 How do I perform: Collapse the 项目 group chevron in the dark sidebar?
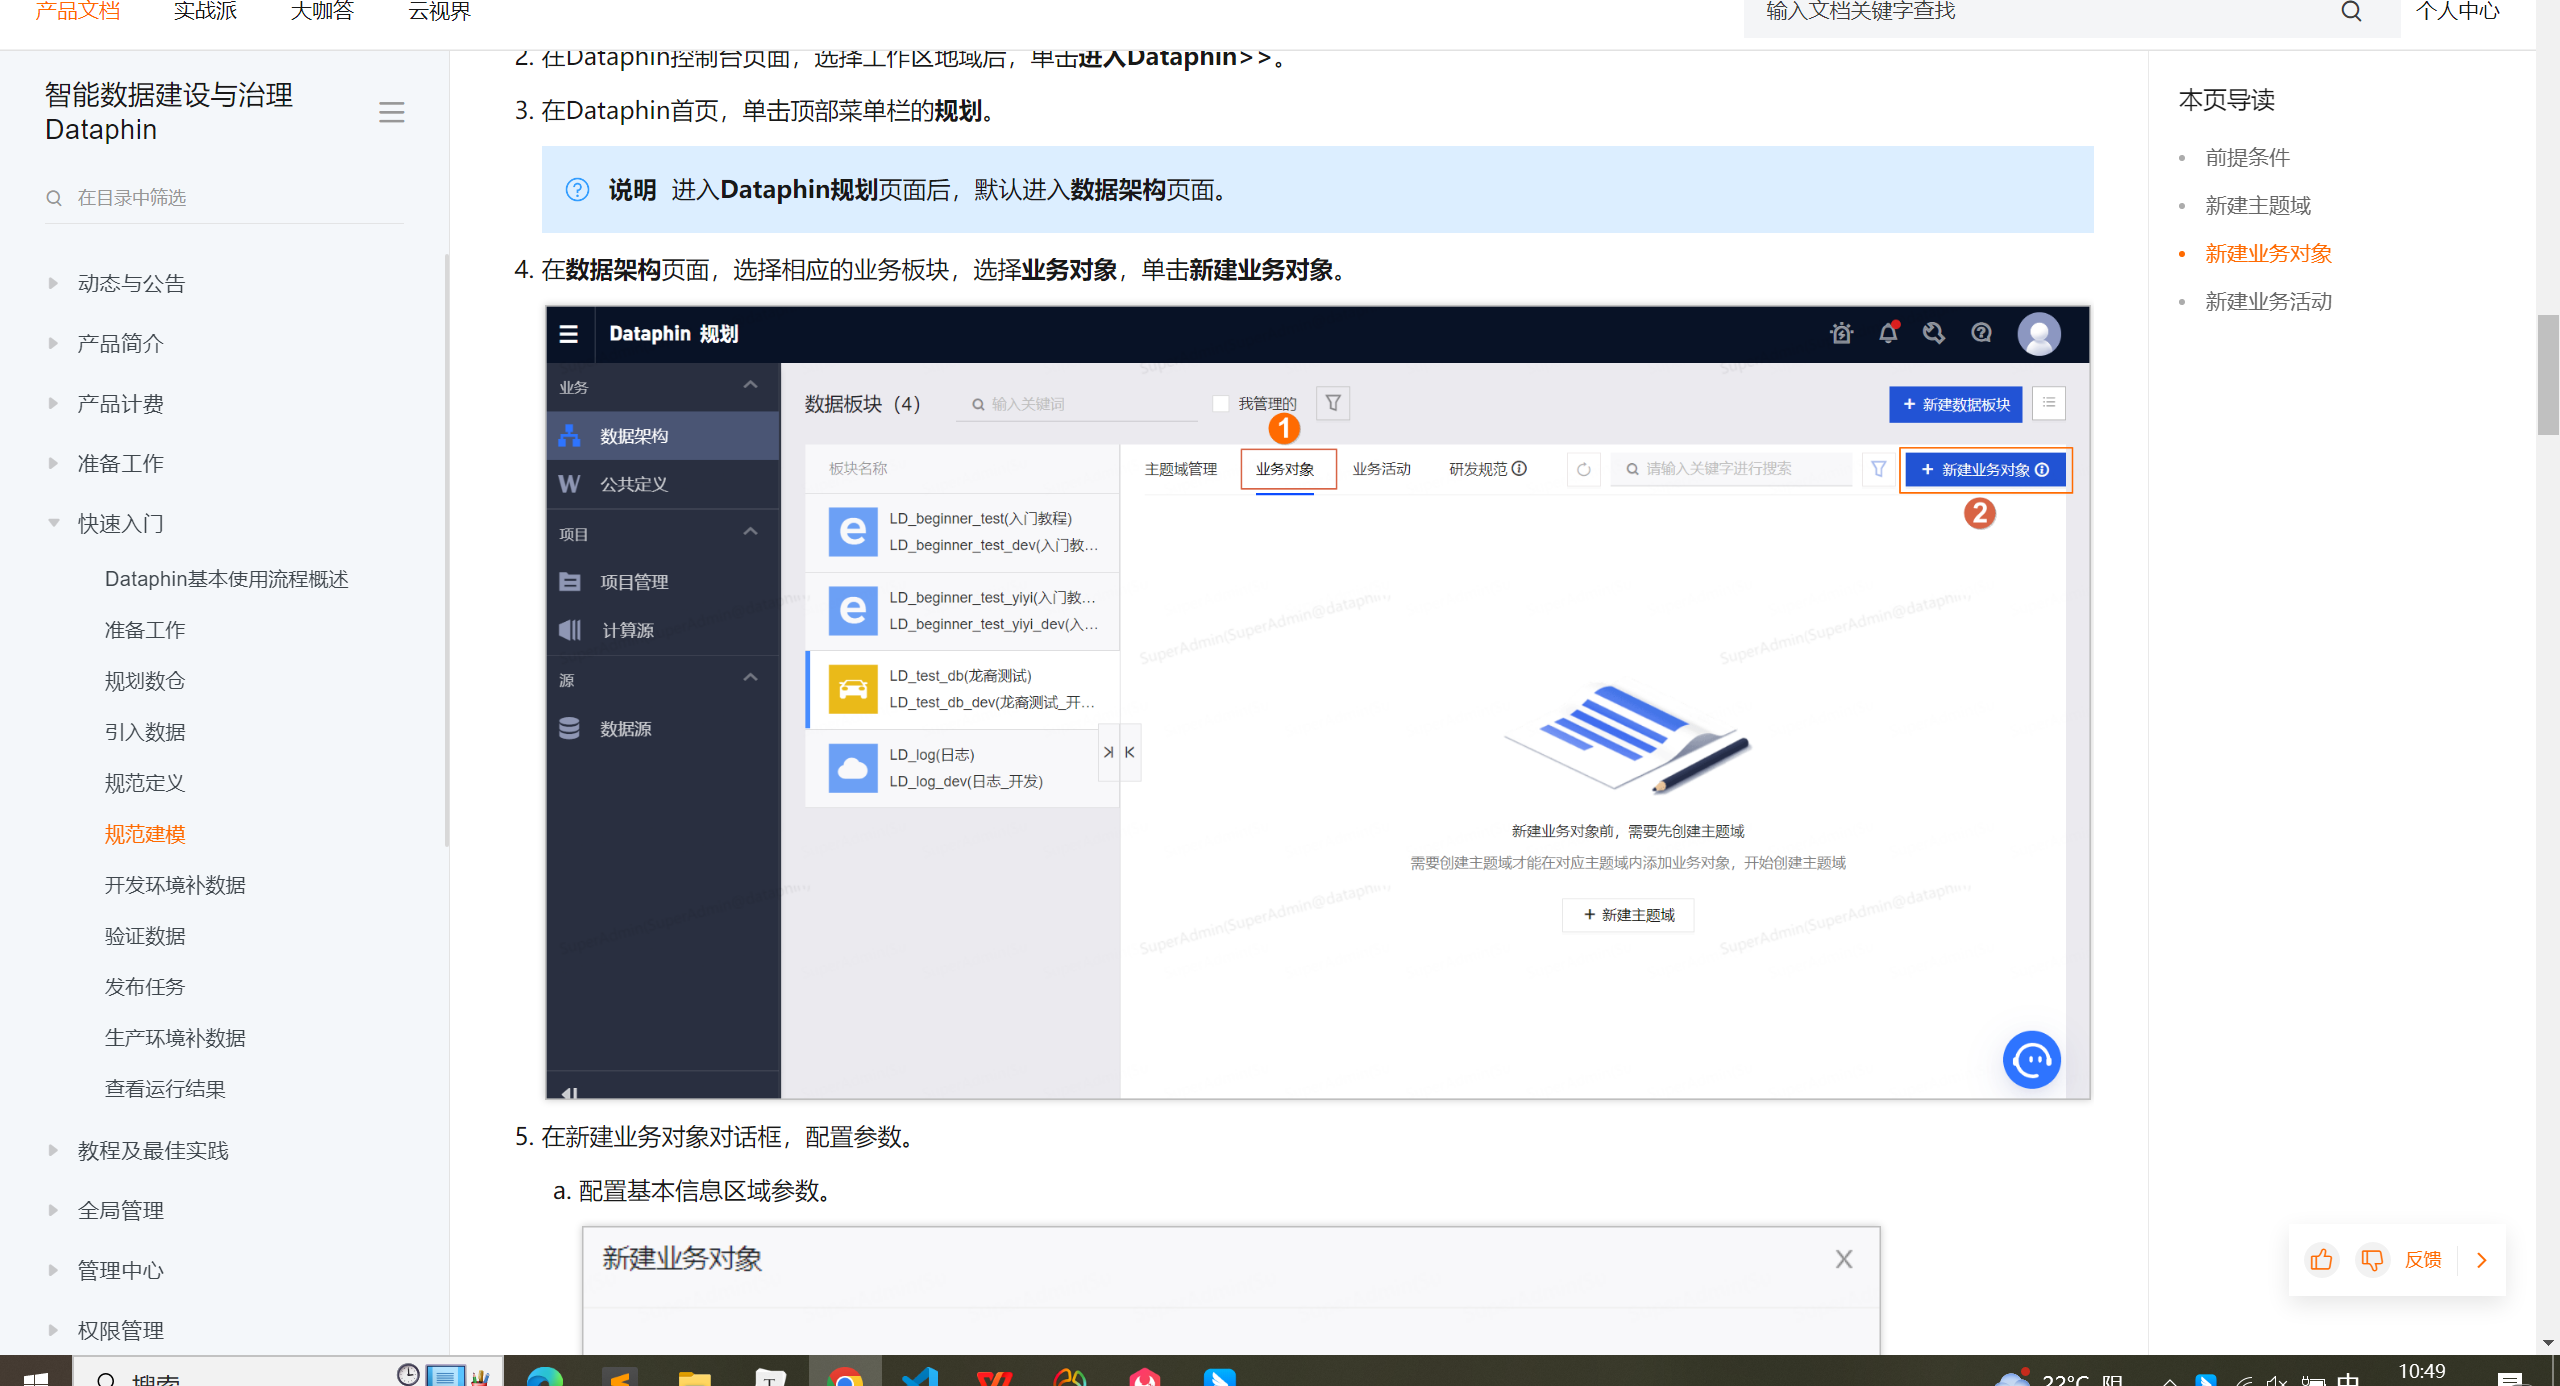(x=750, y=532)
